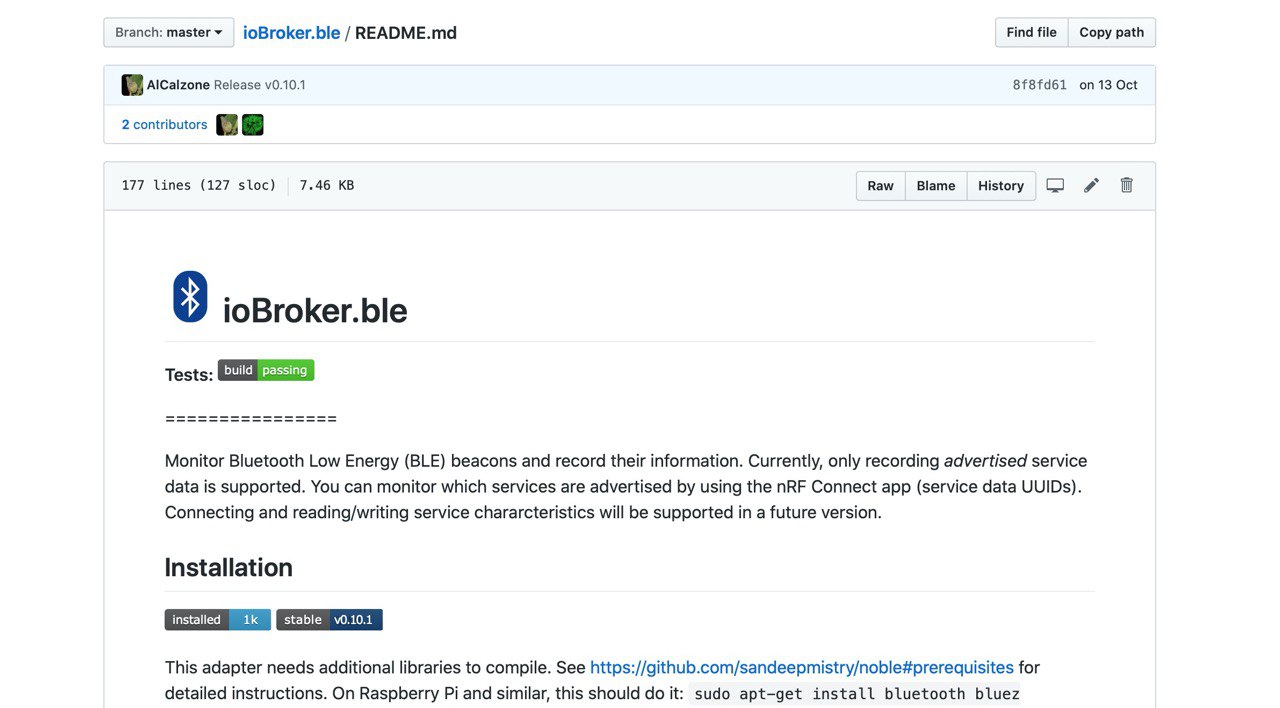This screenshot has height=708, width=1280.
Task: Click the sudo apt-get install code snippet
Action: [857, 694]
